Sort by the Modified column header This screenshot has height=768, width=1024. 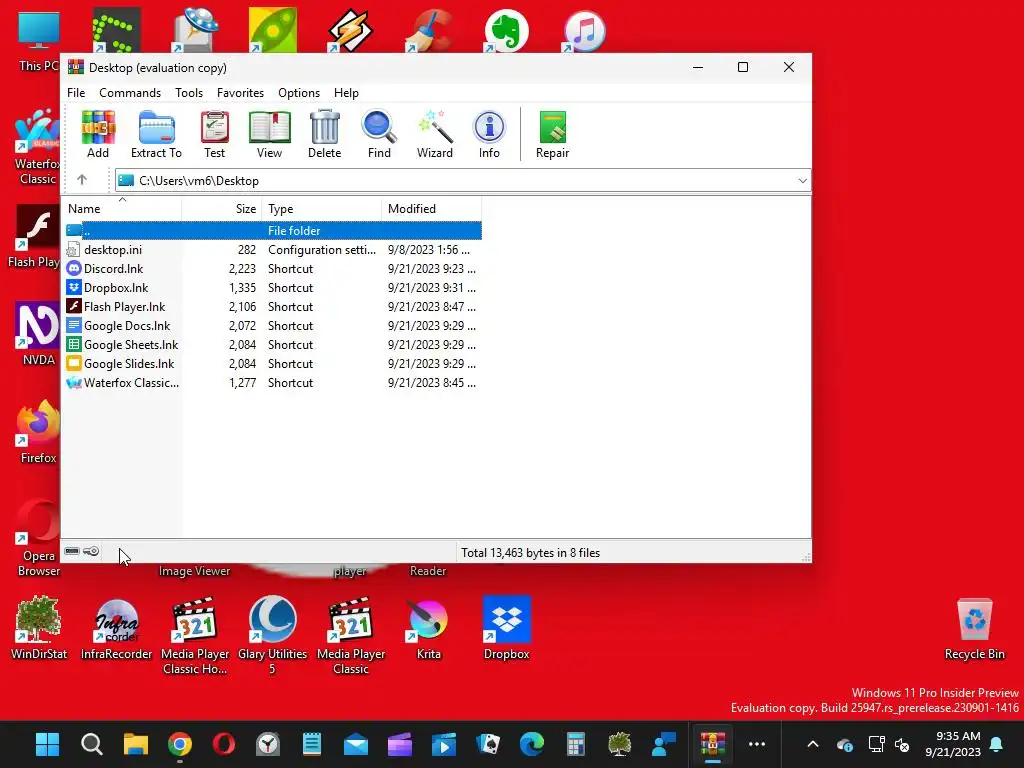coord(432,209)
